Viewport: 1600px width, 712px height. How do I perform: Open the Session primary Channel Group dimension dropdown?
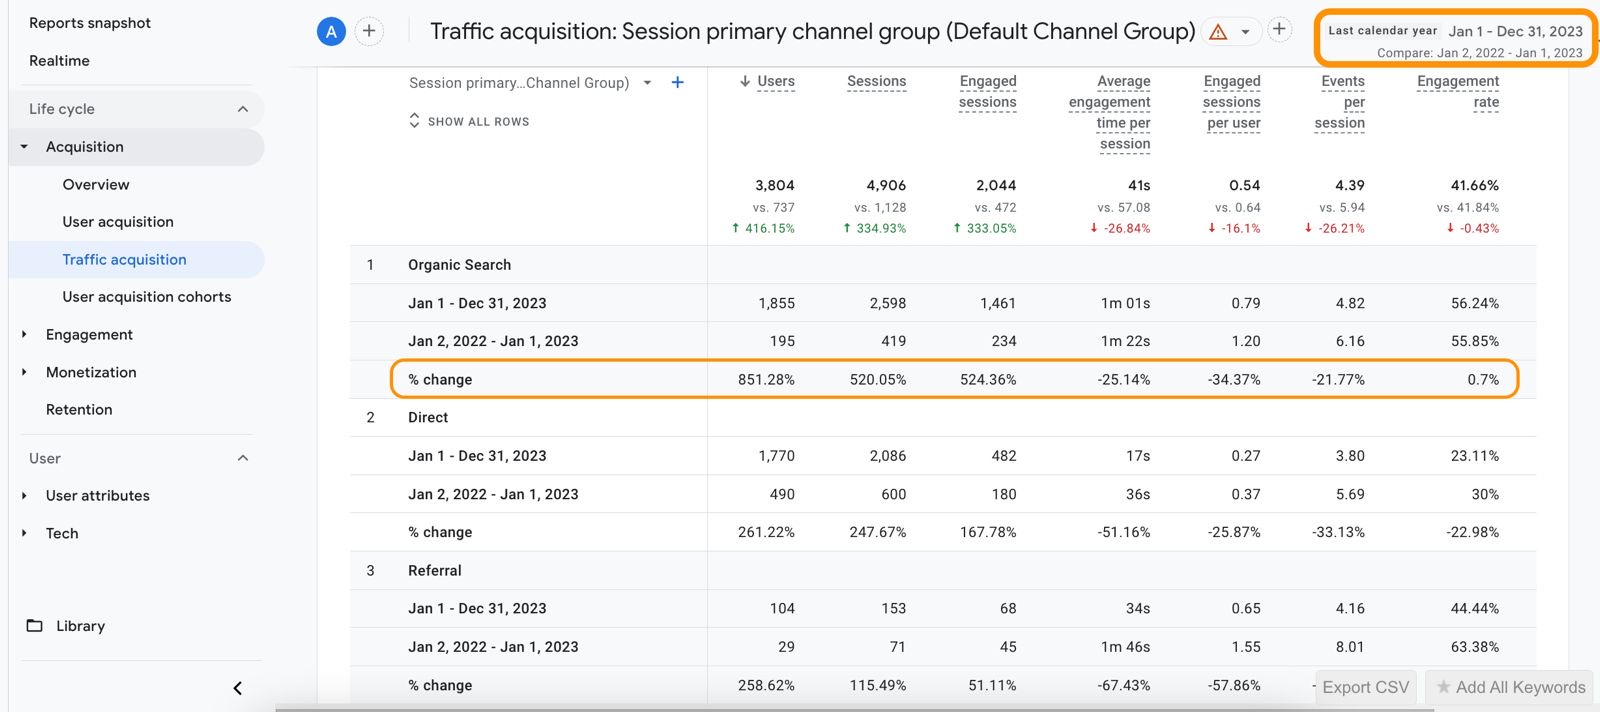(x=647, y=83)
